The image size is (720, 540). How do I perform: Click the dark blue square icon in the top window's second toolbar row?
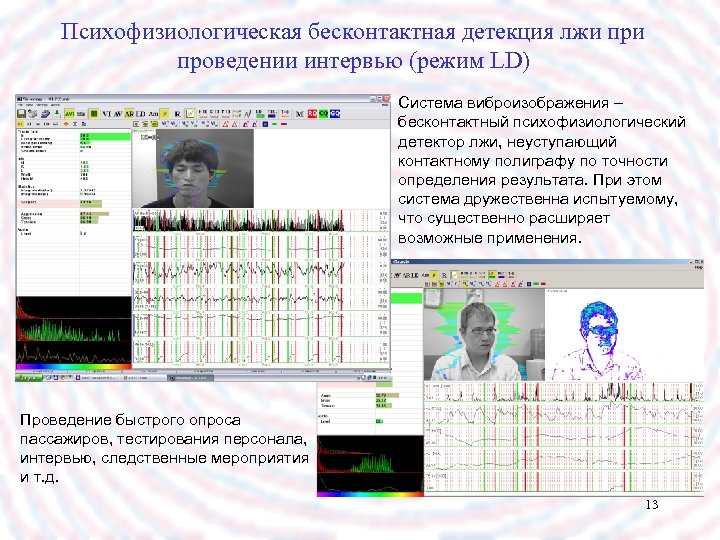265,124
